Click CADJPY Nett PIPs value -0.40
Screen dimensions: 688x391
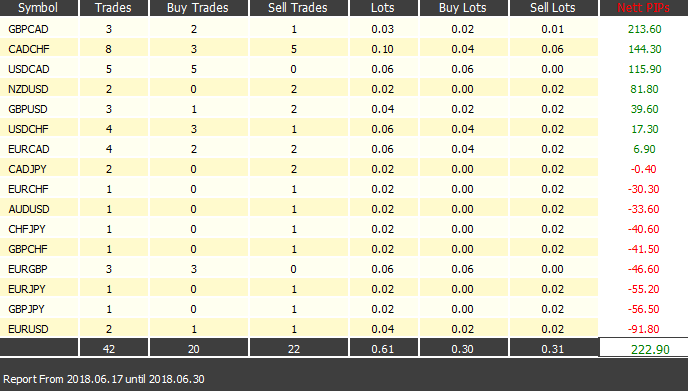(x=644, y=169)
